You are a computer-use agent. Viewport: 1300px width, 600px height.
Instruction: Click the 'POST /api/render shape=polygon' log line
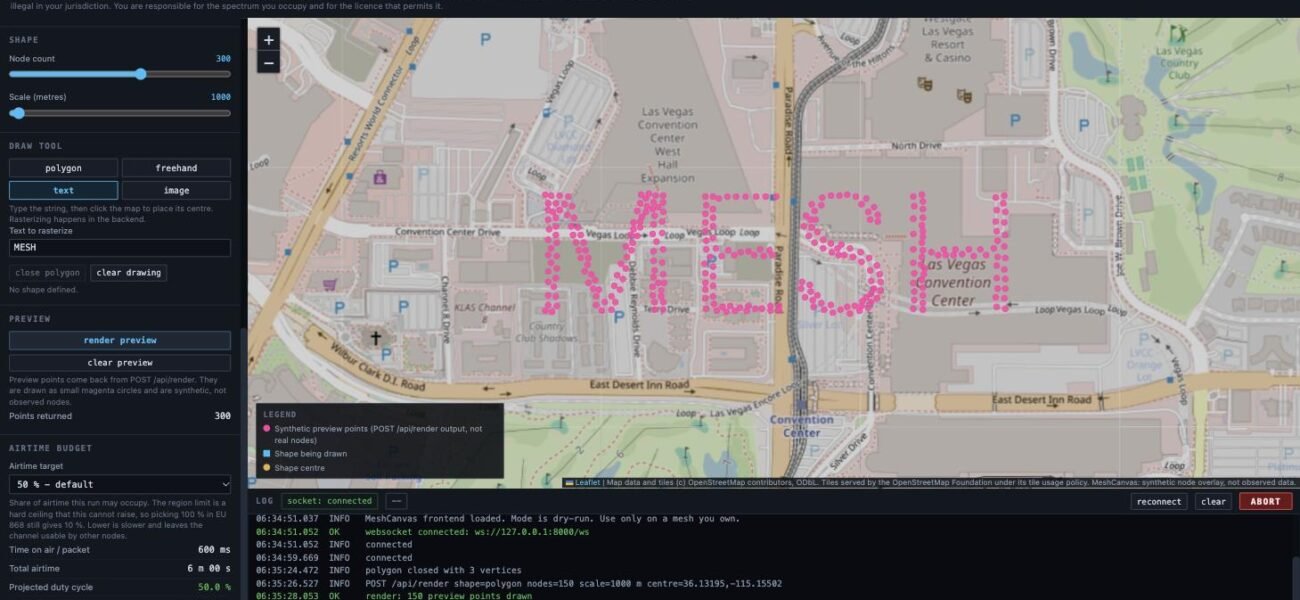(518, 584)
